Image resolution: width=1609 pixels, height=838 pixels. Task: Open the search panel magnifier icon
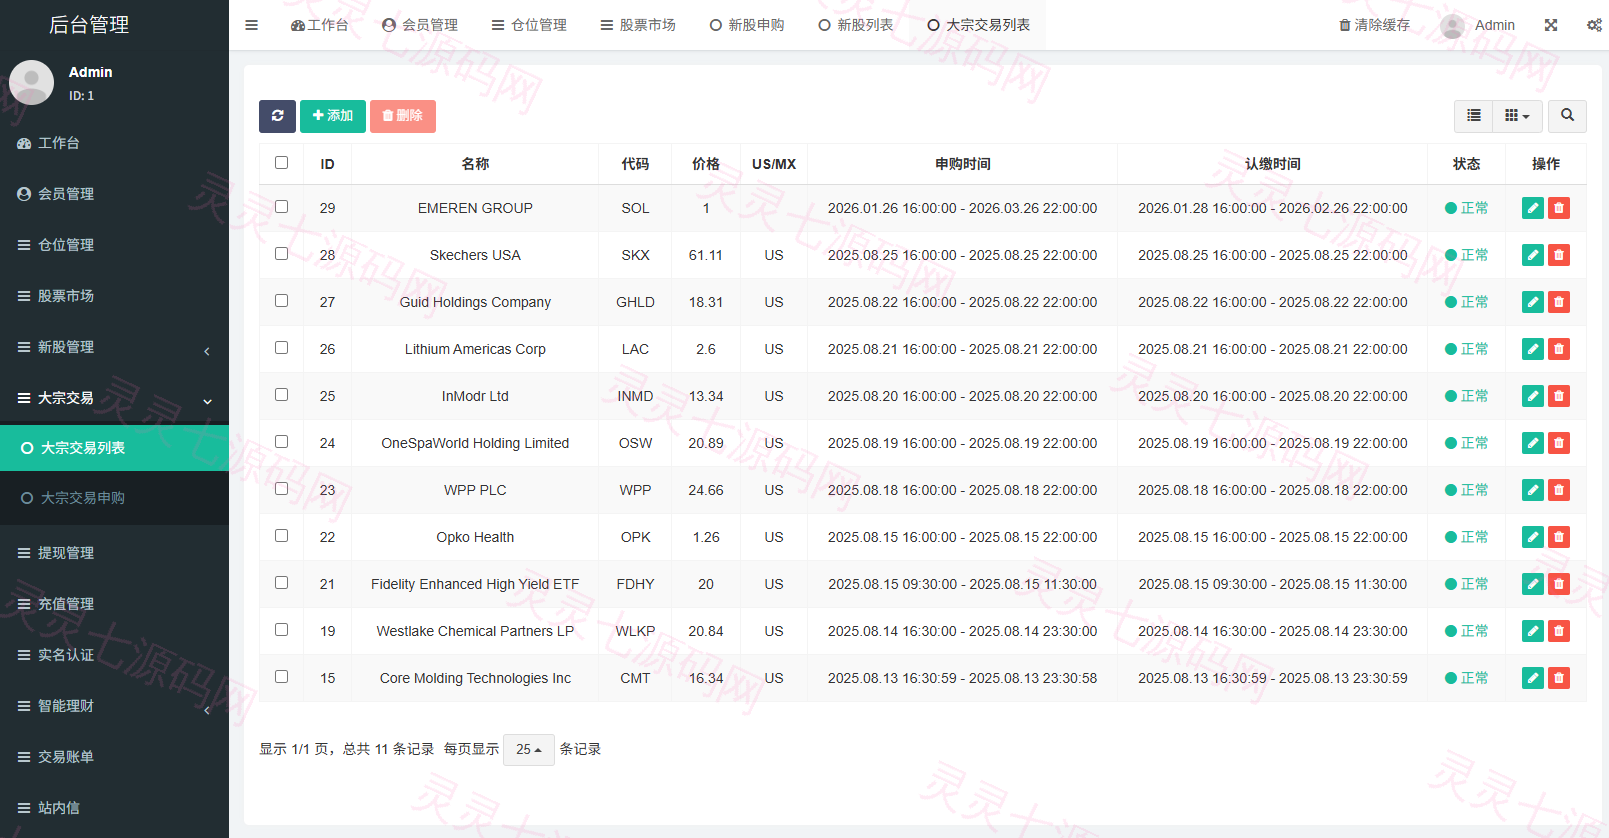tap(1567, 116)
